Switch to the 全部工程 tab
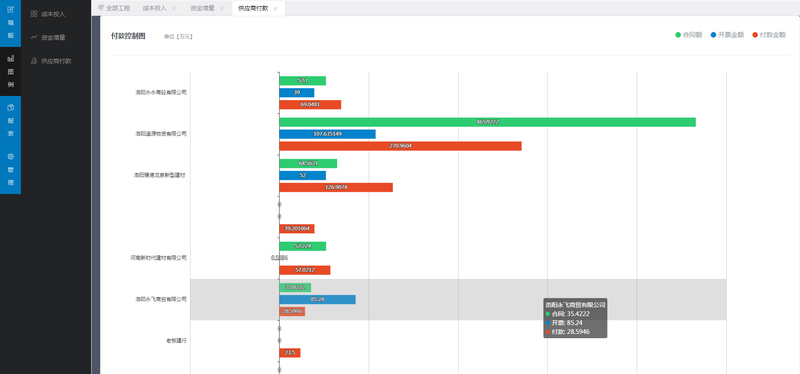 pyautogui.click(x=114, y=8)
